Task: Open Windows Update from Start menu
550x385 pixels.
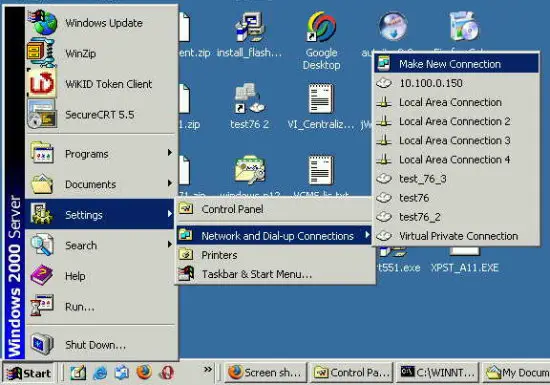Action: click(x=101, y=23)
